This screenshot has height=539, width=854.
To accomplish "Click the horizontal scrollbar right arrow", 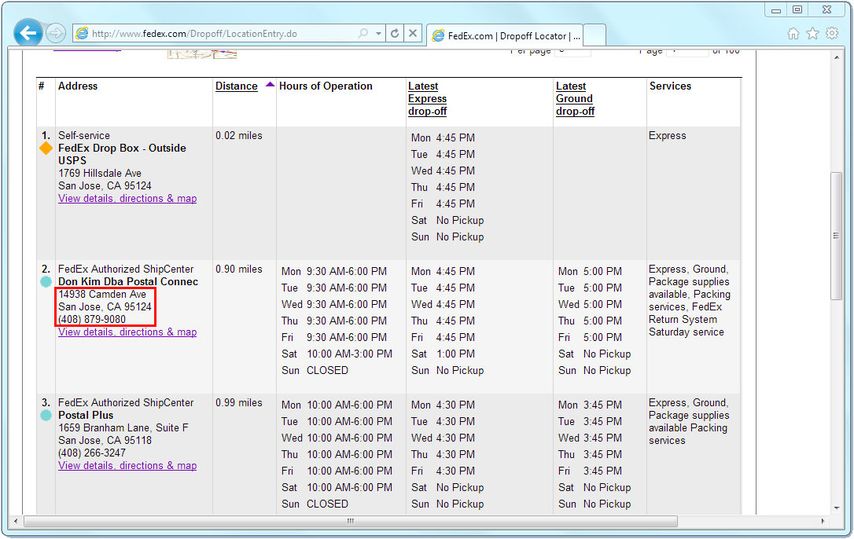I will point(822,521).
